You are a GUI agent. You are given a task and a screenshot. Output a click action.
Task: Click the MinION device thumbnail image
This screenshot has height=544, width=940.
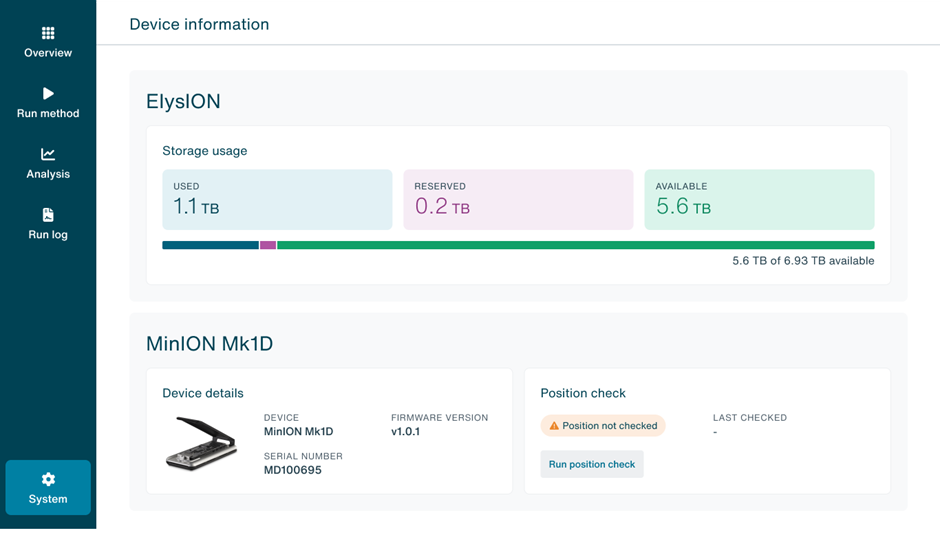click(201, 444)
